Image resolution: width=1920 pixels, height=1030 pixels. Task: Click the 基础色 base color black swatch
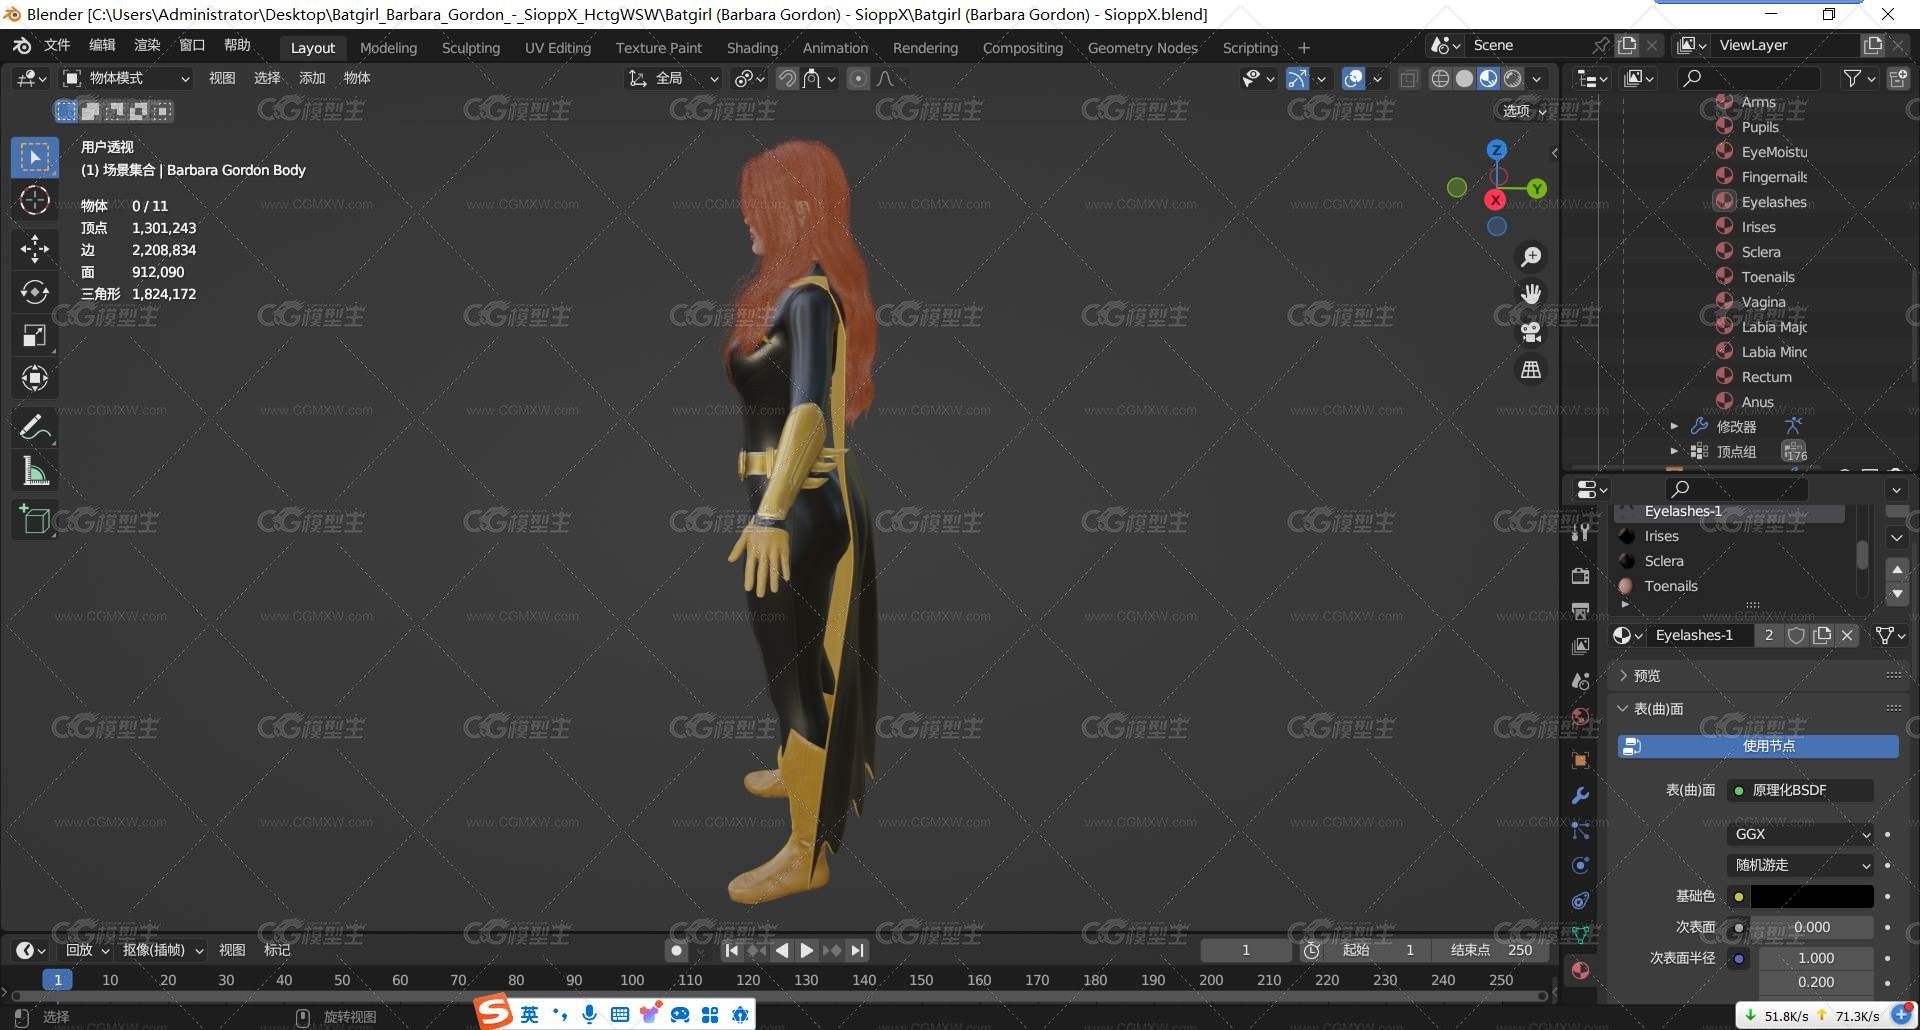1812,897
